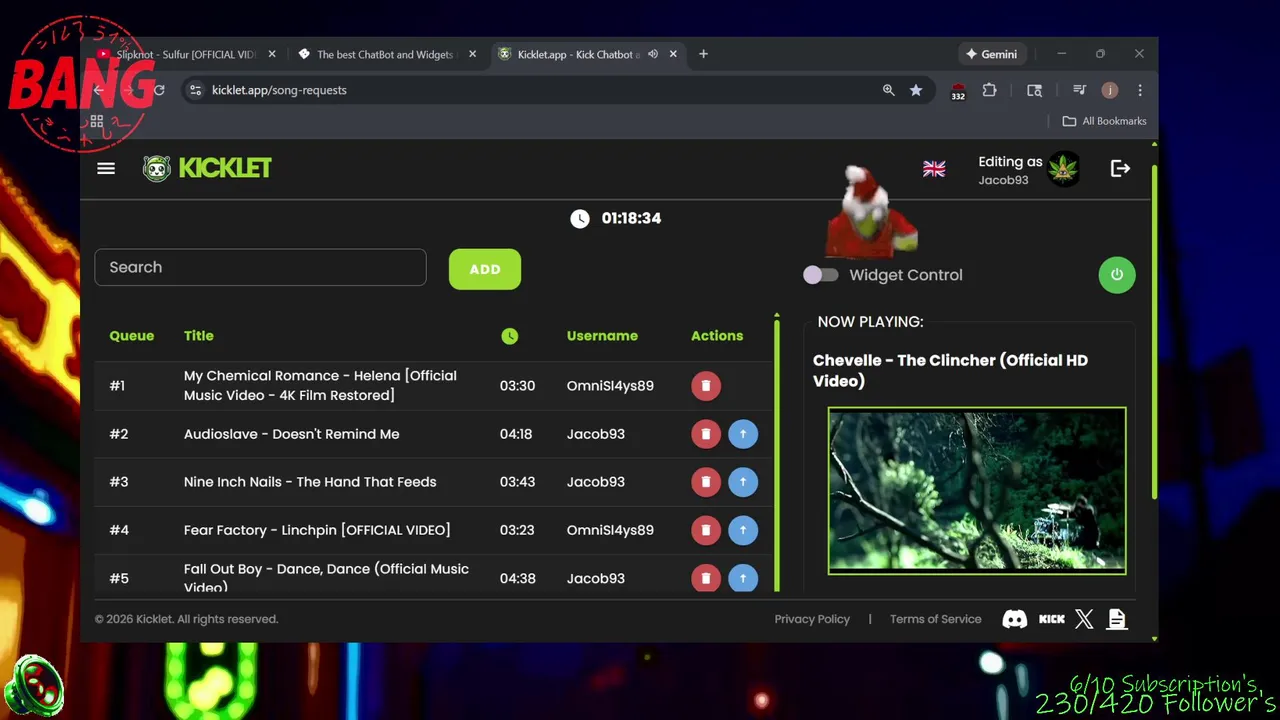The image size is (1280, 720).
Task: Click the Gemini button
Action: pos(991,54)
